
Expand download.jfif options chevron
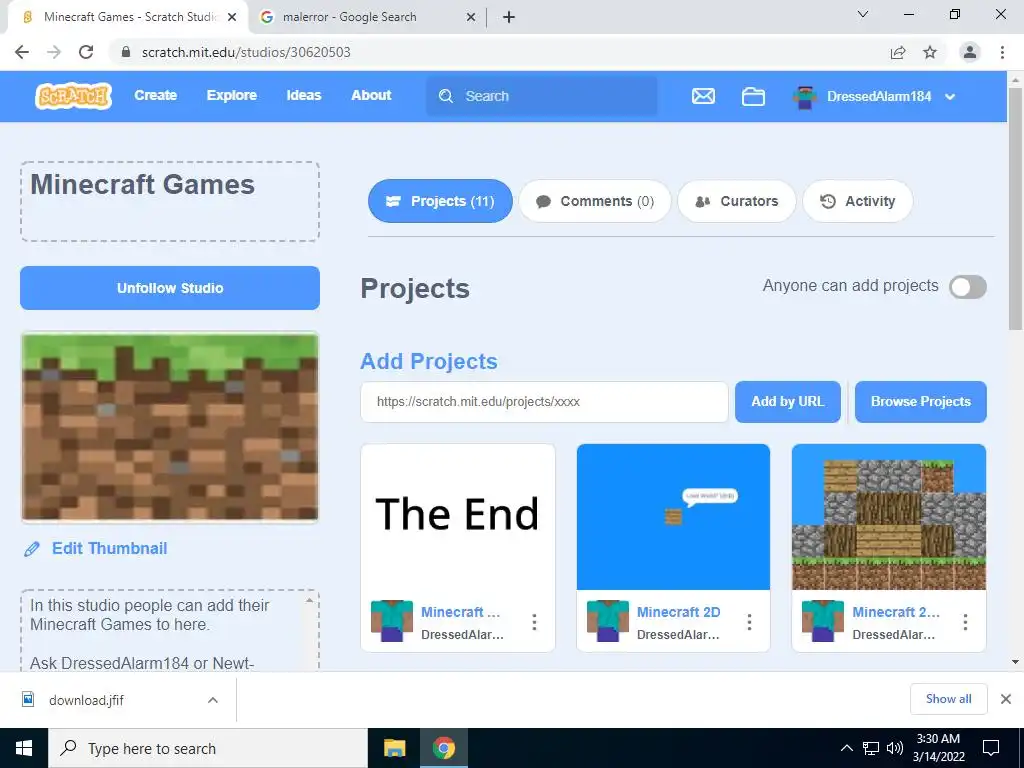(x=213, y=700)
